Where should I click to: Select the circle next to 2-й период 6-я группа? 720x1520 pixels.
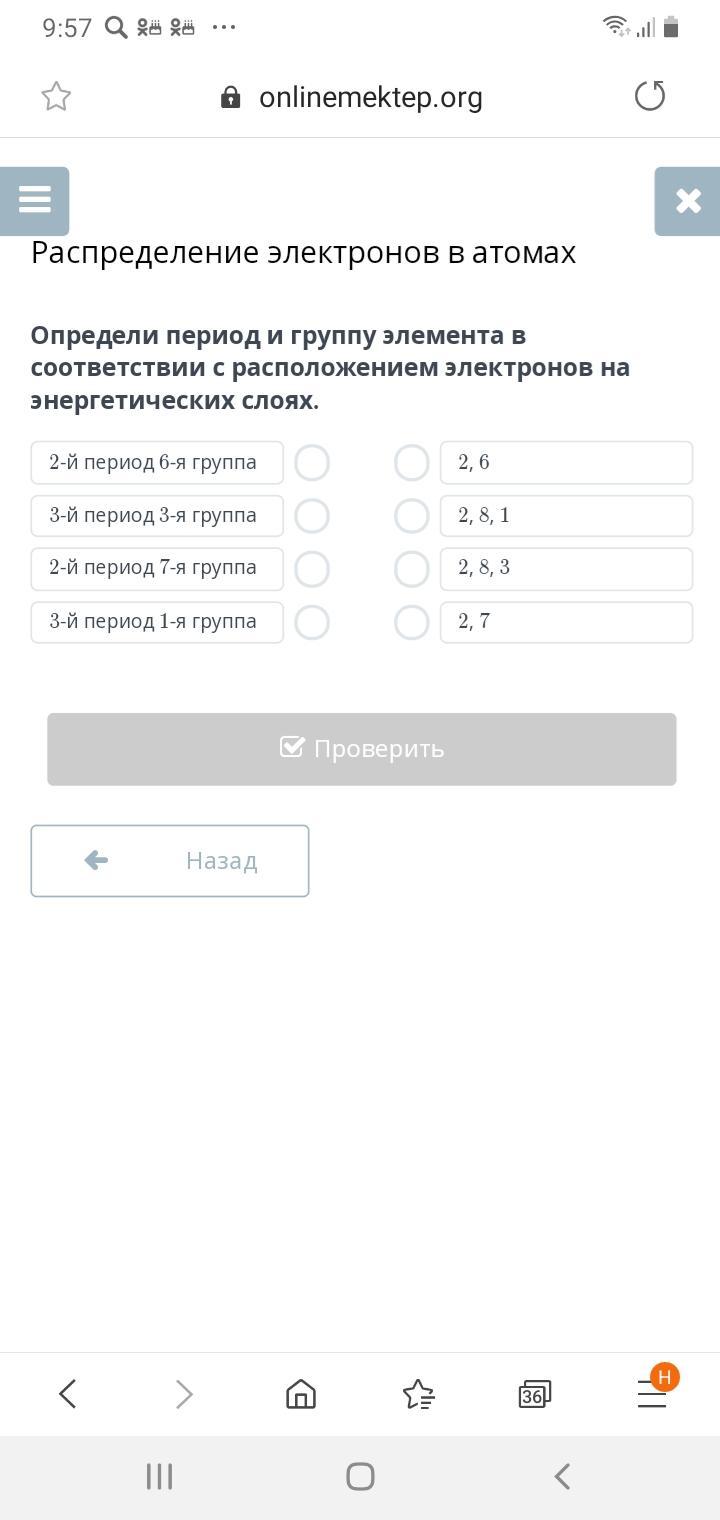(x=312, y=463)
